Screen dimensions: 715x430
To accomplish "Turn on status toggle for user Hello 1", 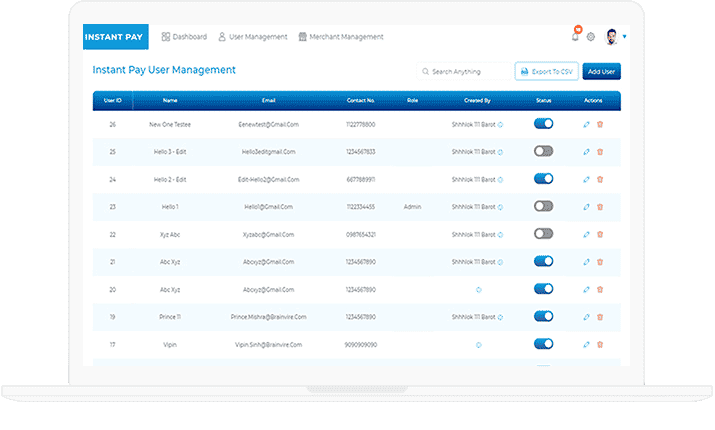I will click(x=543, y=206).
